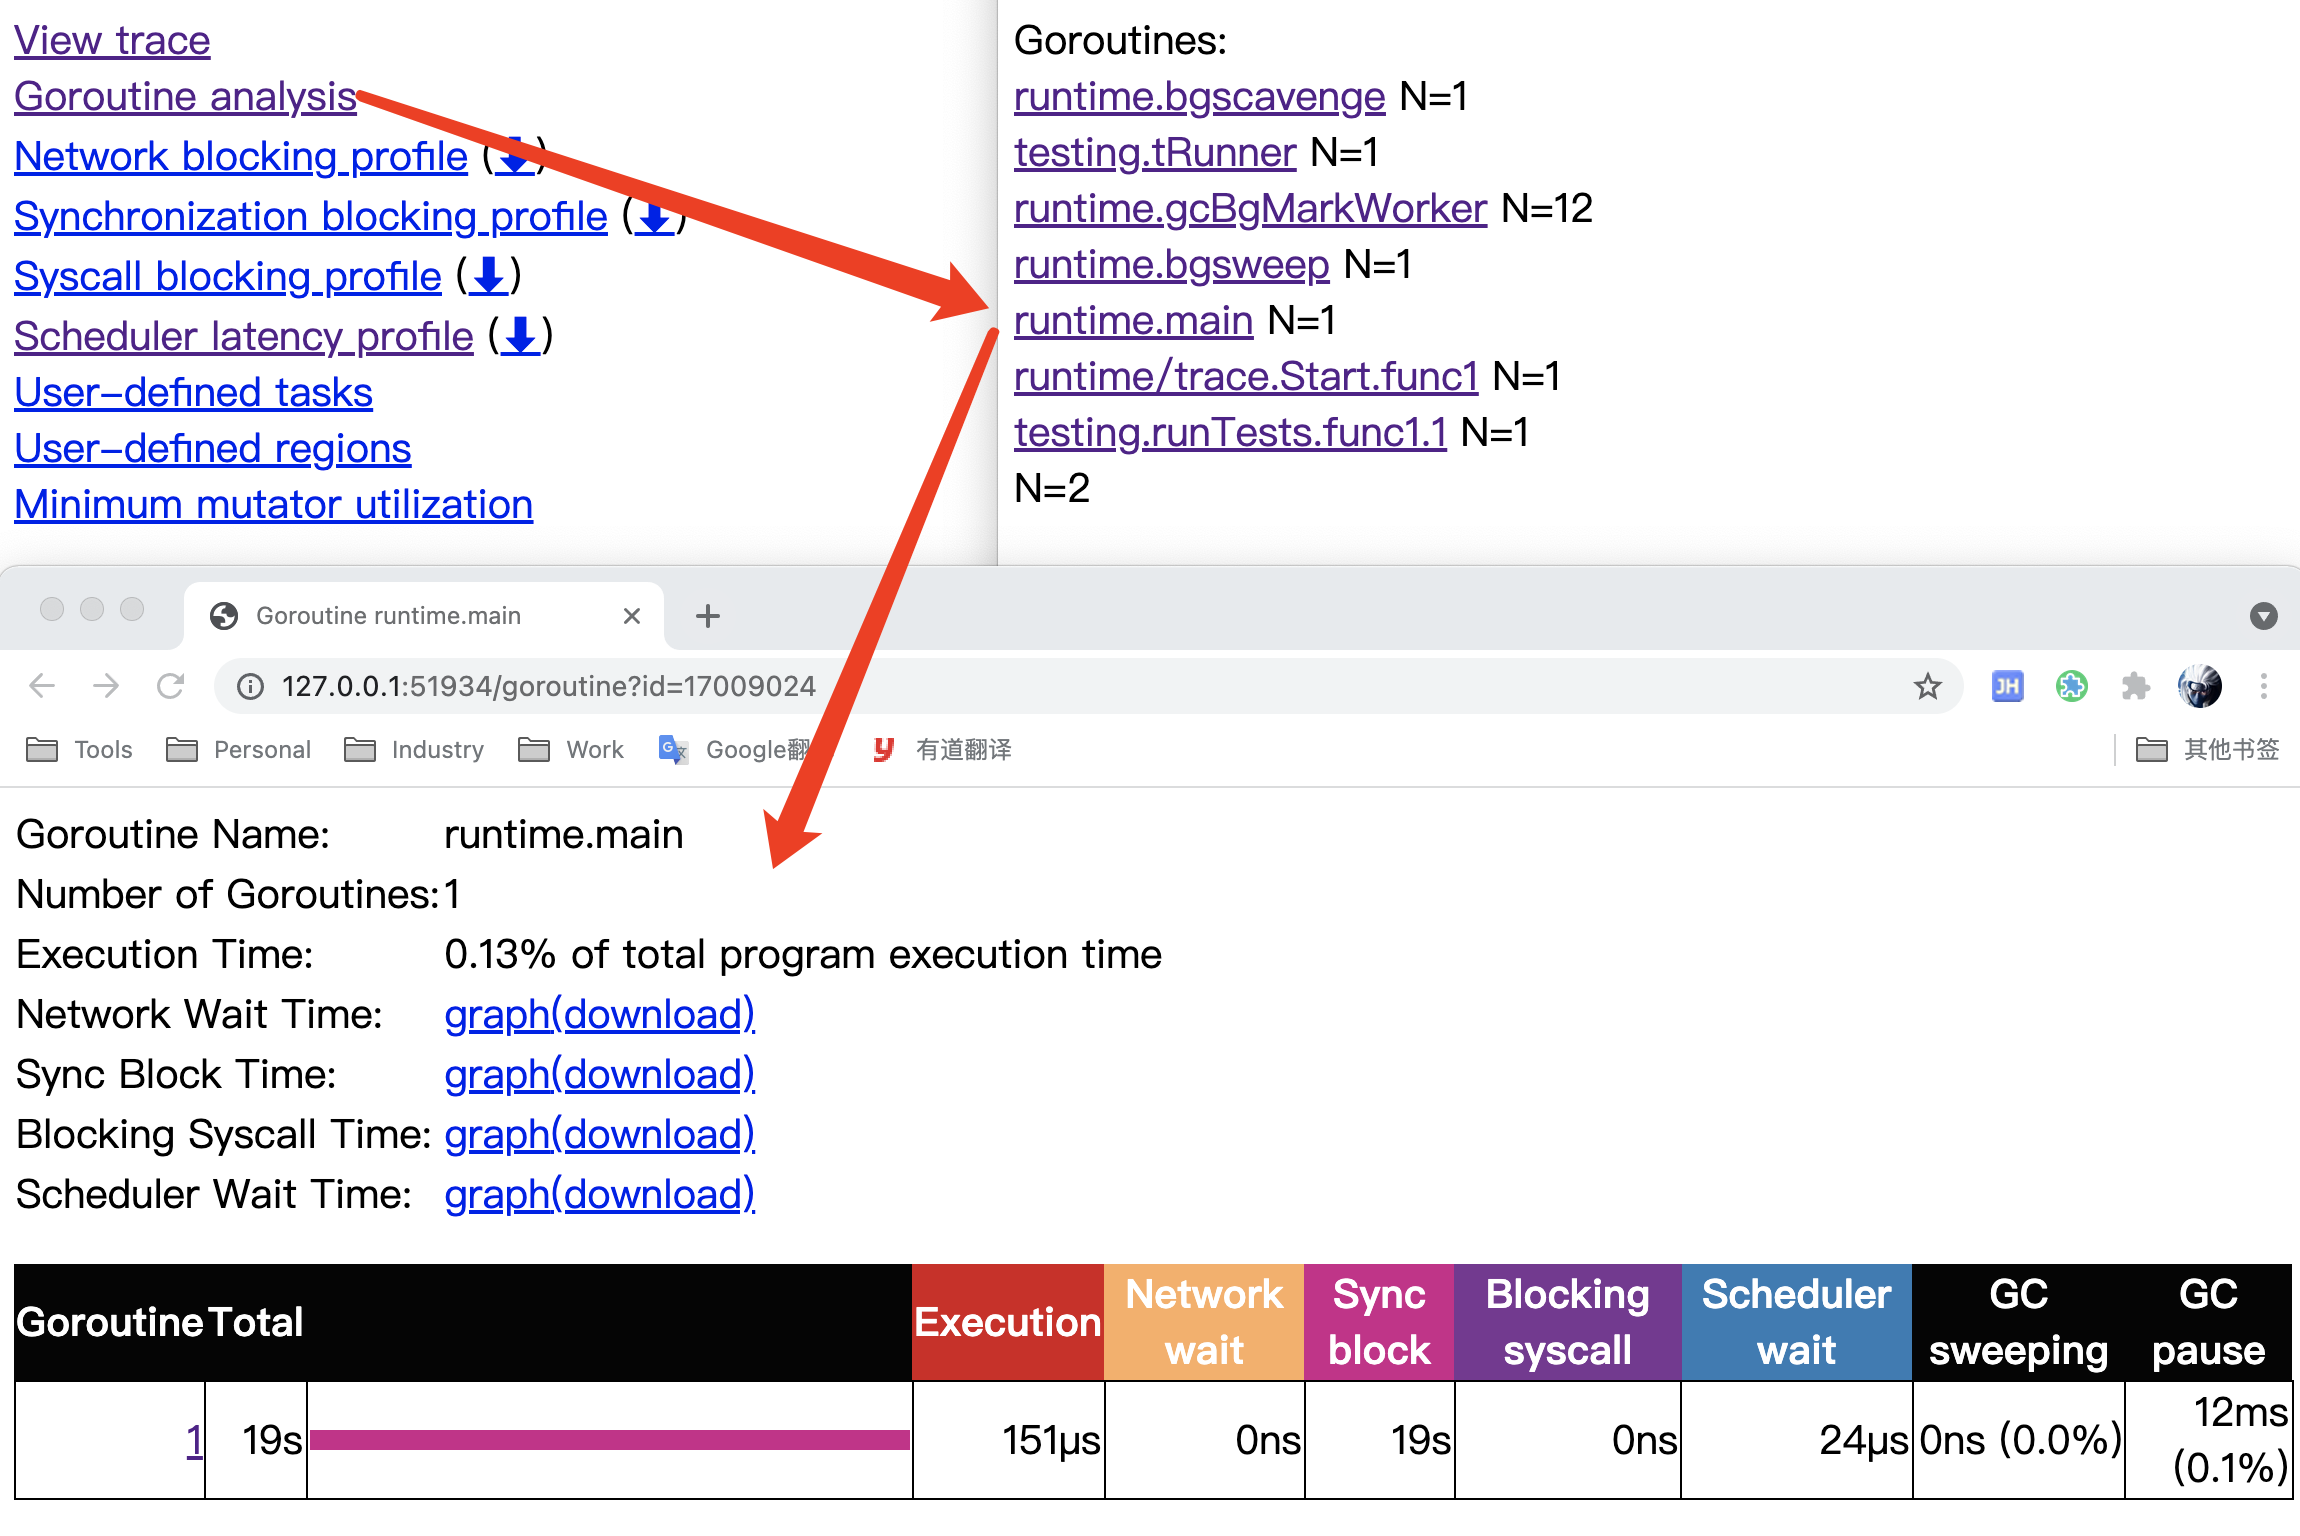Download the Scheduler latency profile
Image resolution: width=2300 pixels, height=1536 pixels.
pos(520,336)
